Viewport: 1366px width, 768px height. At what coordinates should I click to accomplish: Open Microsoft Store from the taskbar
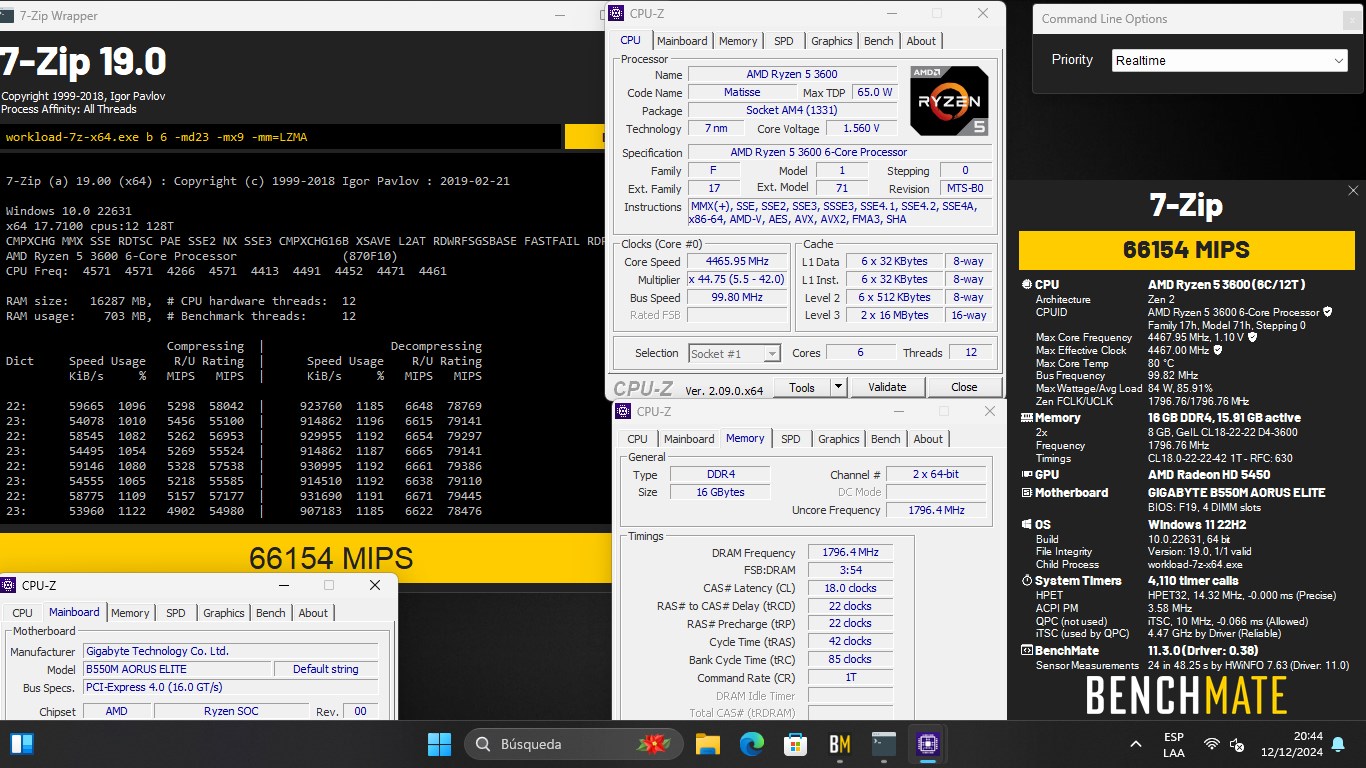point(796,744)
